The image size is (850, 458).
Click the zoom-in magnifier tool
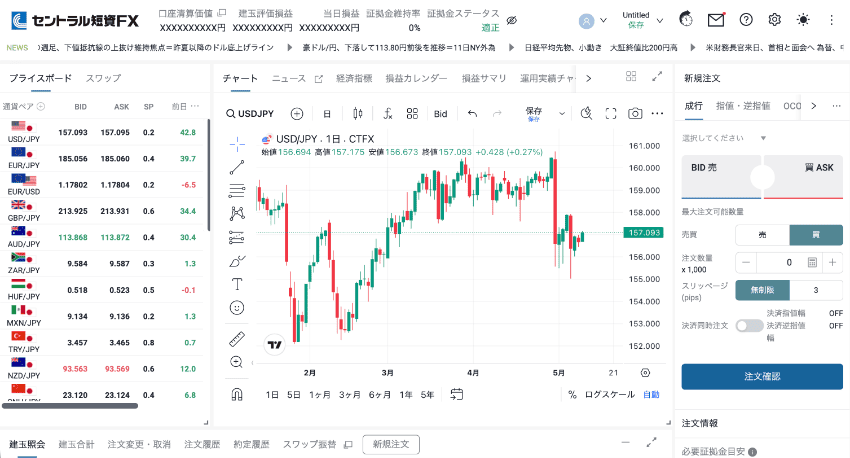coord(236,362)
